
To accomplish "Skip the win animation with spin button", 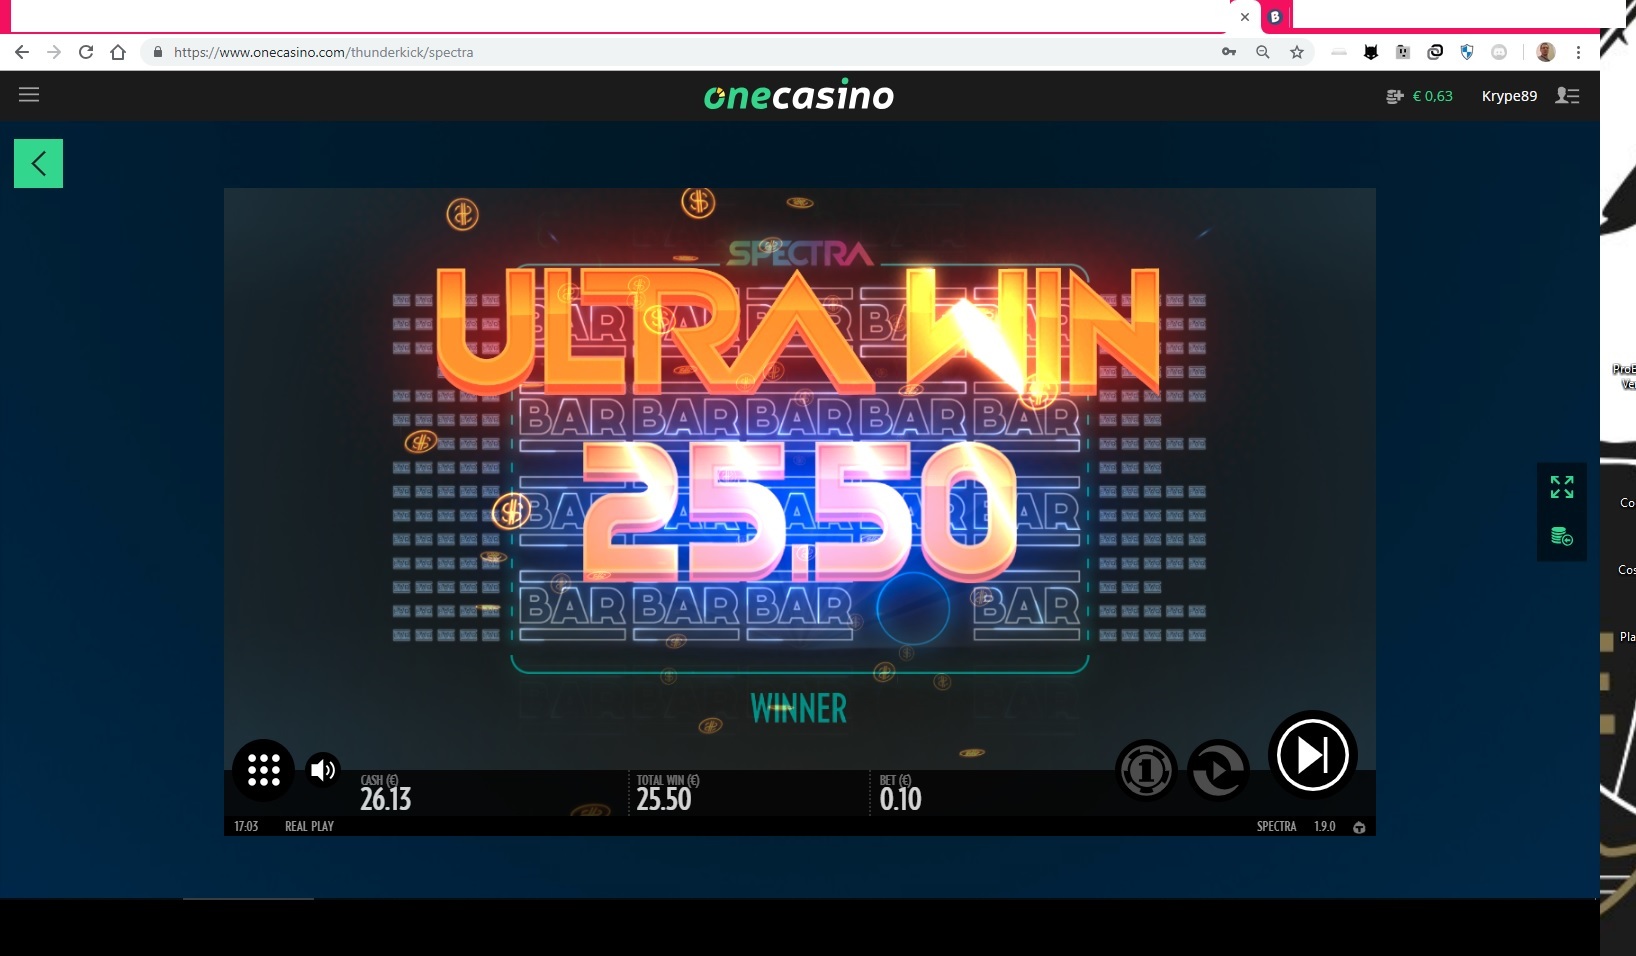I will point(1313,755).
